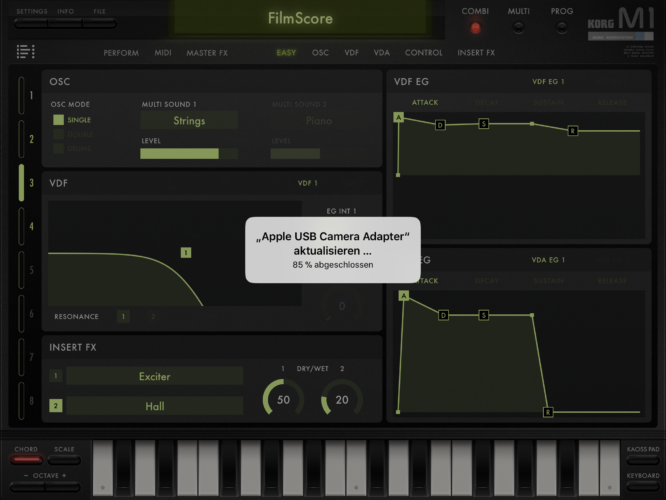Open the PERFORM tab
The height and width of the screenshot is (500, 666).
click(x=121, y=53)
